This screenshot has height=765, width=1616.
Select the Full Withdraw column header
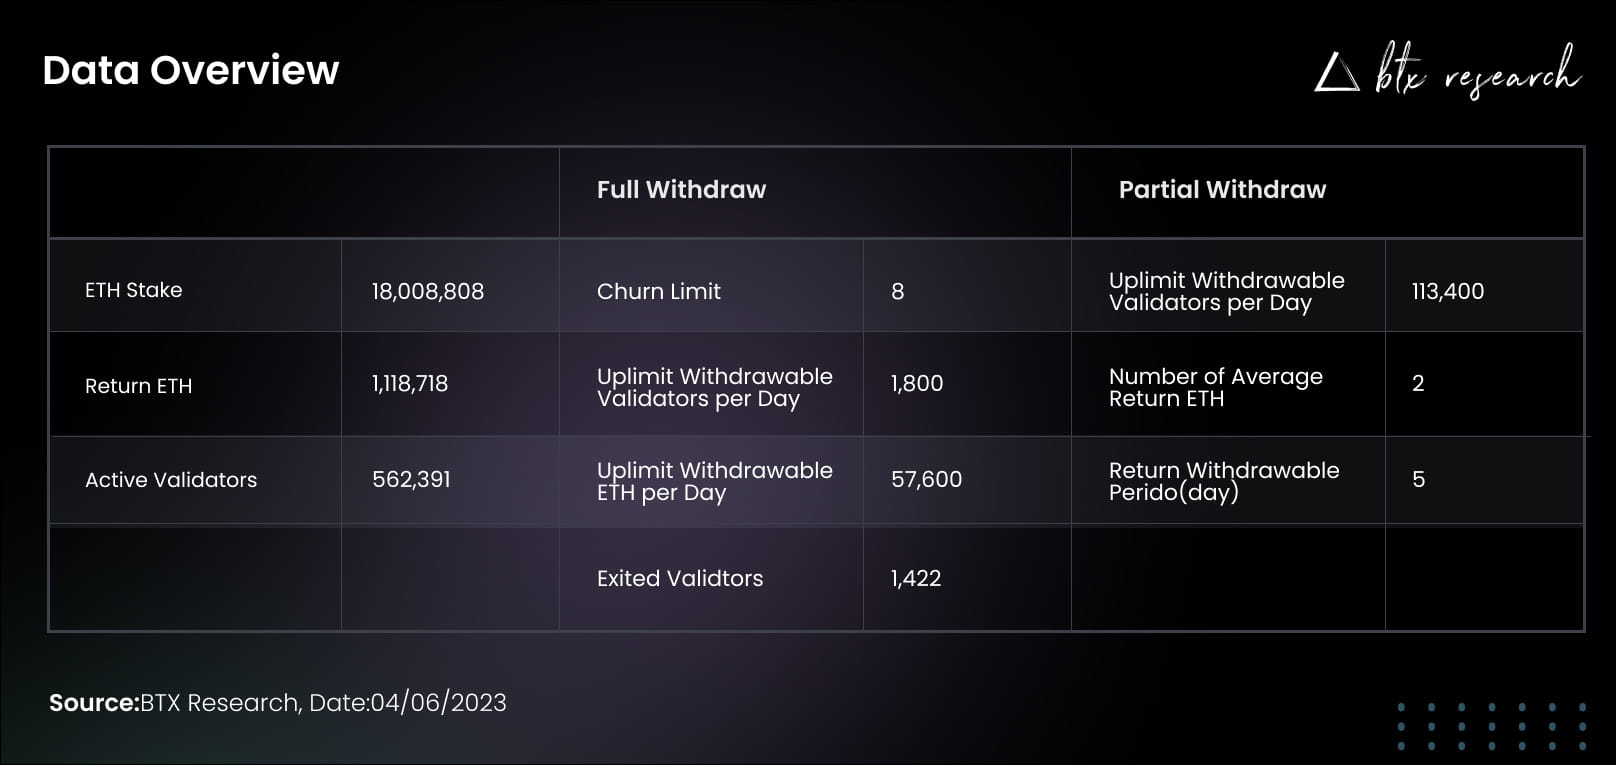click(x=681, y=190)
